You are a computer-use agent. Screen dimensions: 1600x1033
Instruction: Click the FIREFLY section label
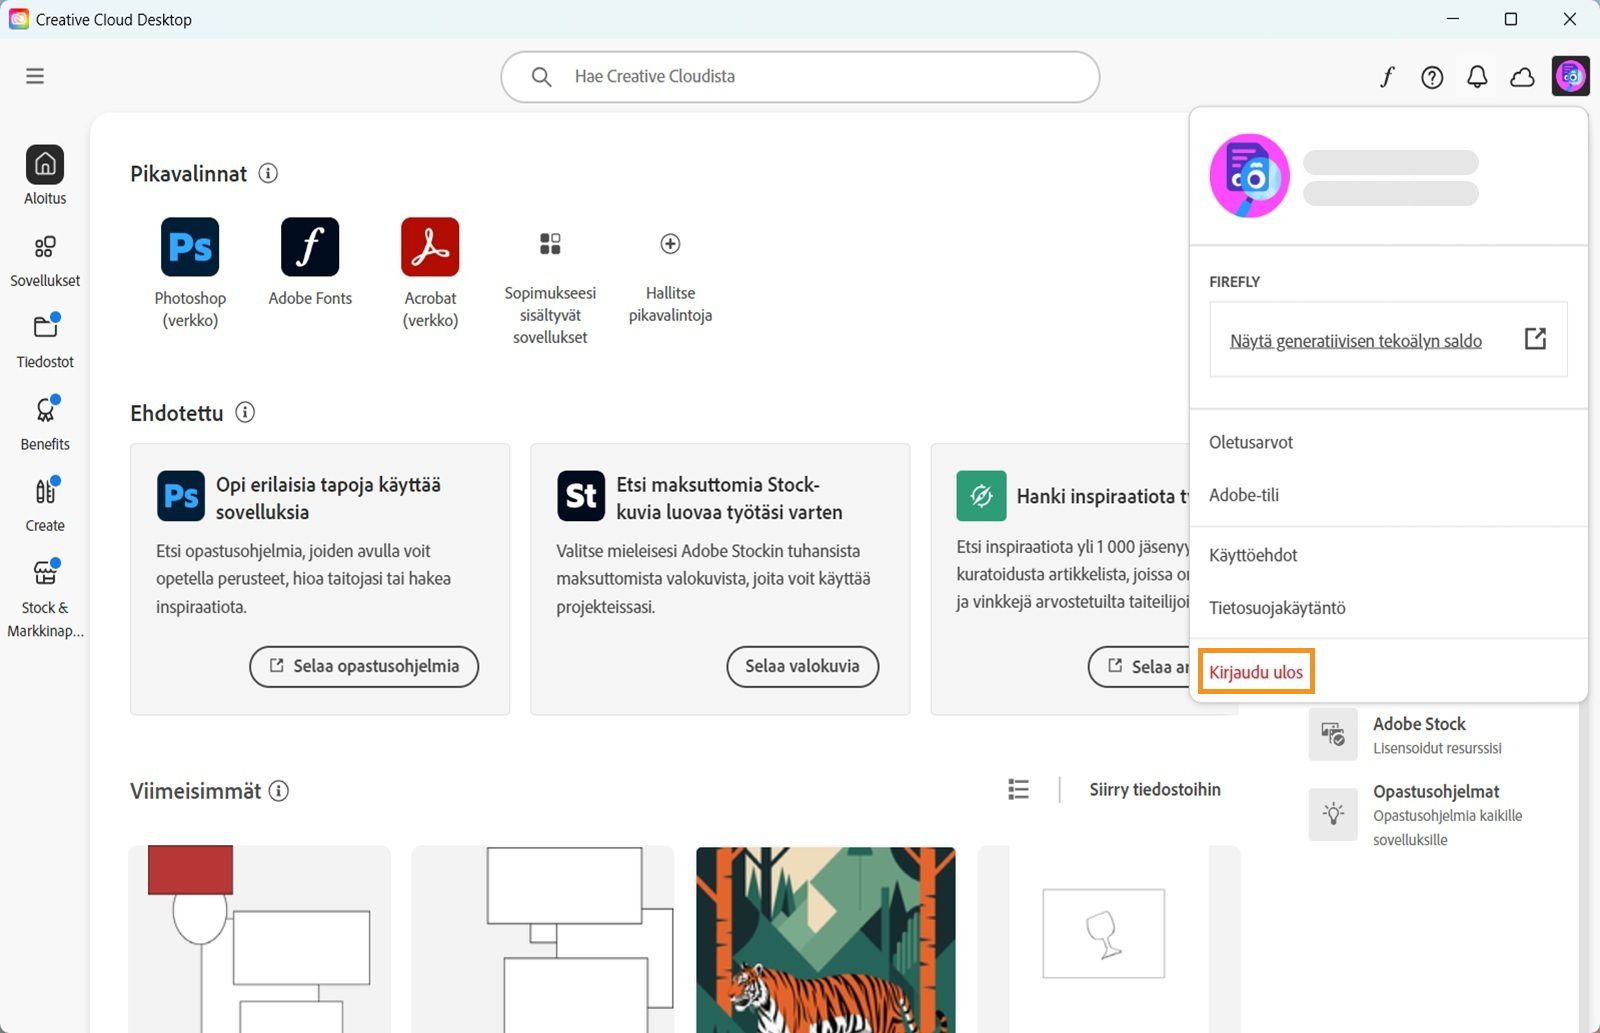pyautogui.click(x=1234, y=282)
